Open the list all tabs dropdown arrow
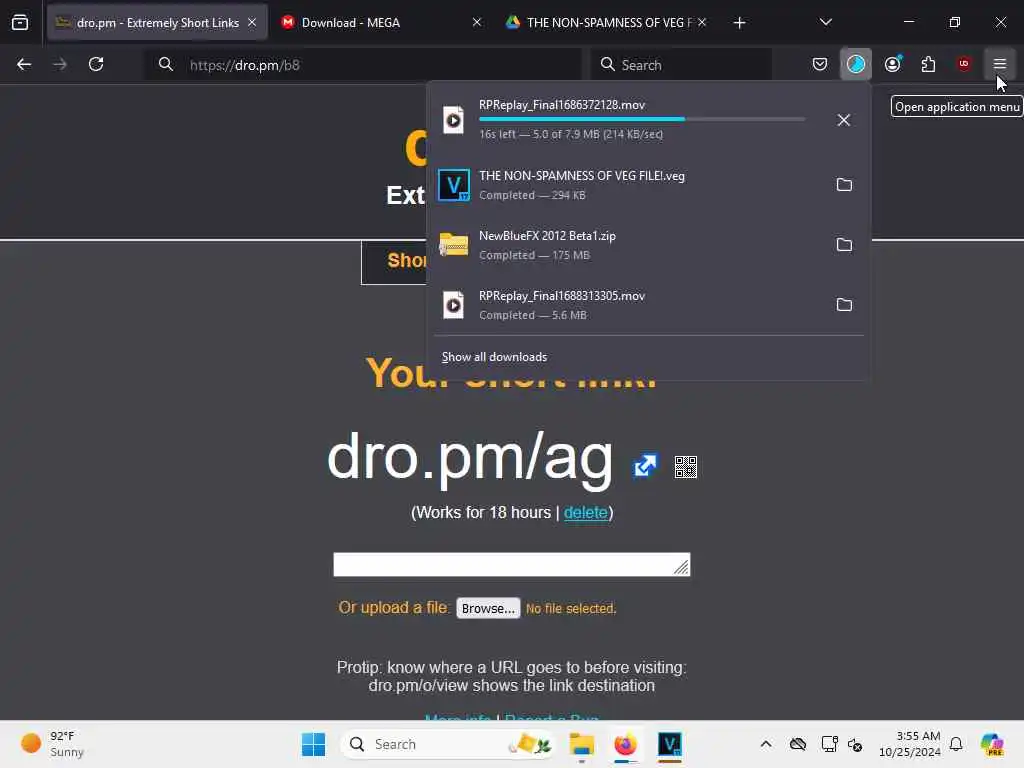 [825, 22]
